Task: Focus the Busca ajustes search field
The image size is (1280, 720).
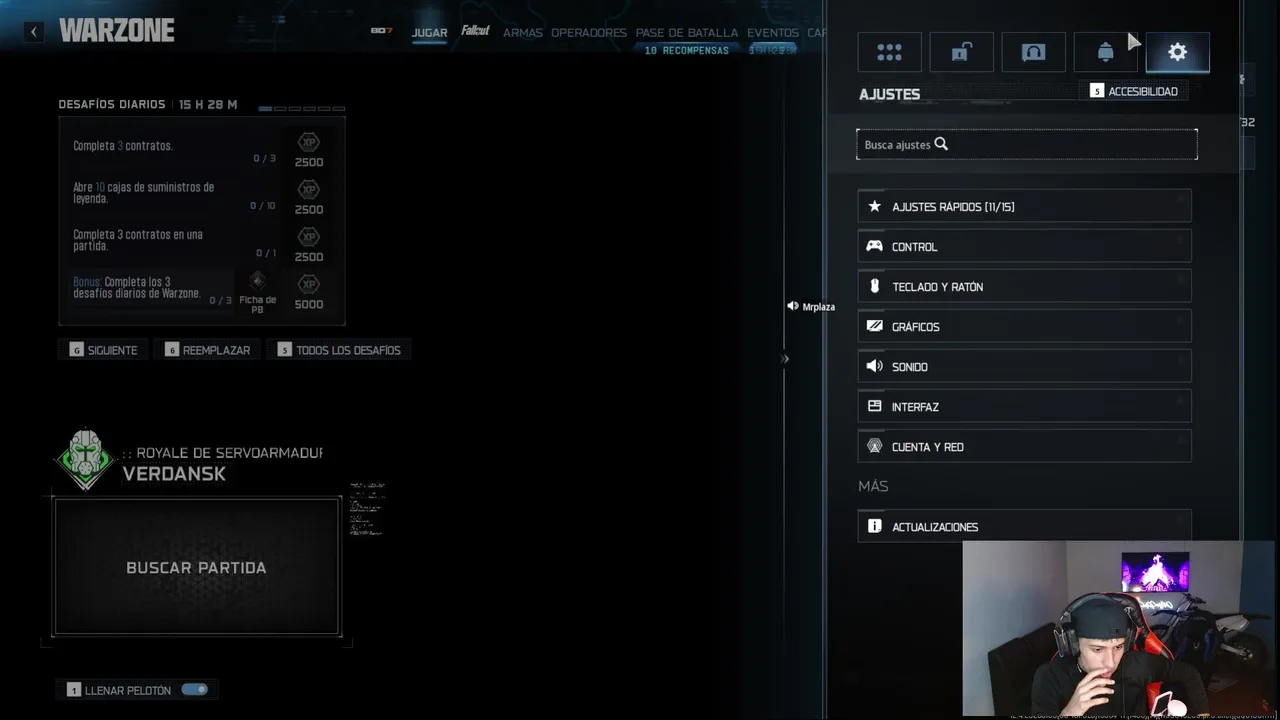Action: click(1026, 144)
